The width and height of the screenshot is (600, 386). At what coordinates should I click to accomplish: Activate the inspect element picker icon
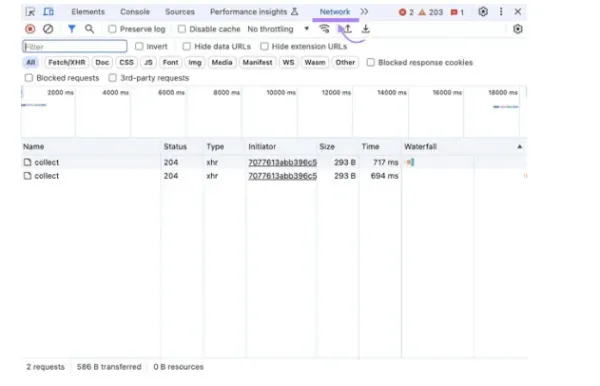pos(30,12)
